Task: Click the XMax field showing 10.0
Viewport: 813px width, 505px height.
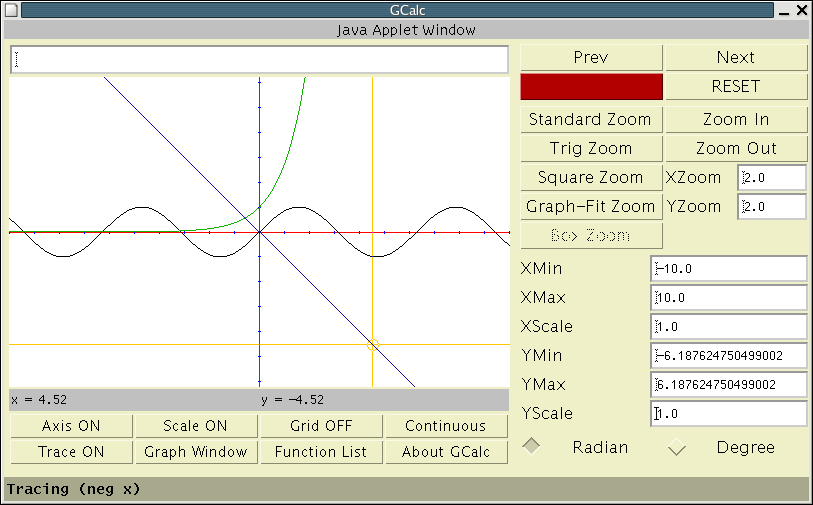Action: 728,298
